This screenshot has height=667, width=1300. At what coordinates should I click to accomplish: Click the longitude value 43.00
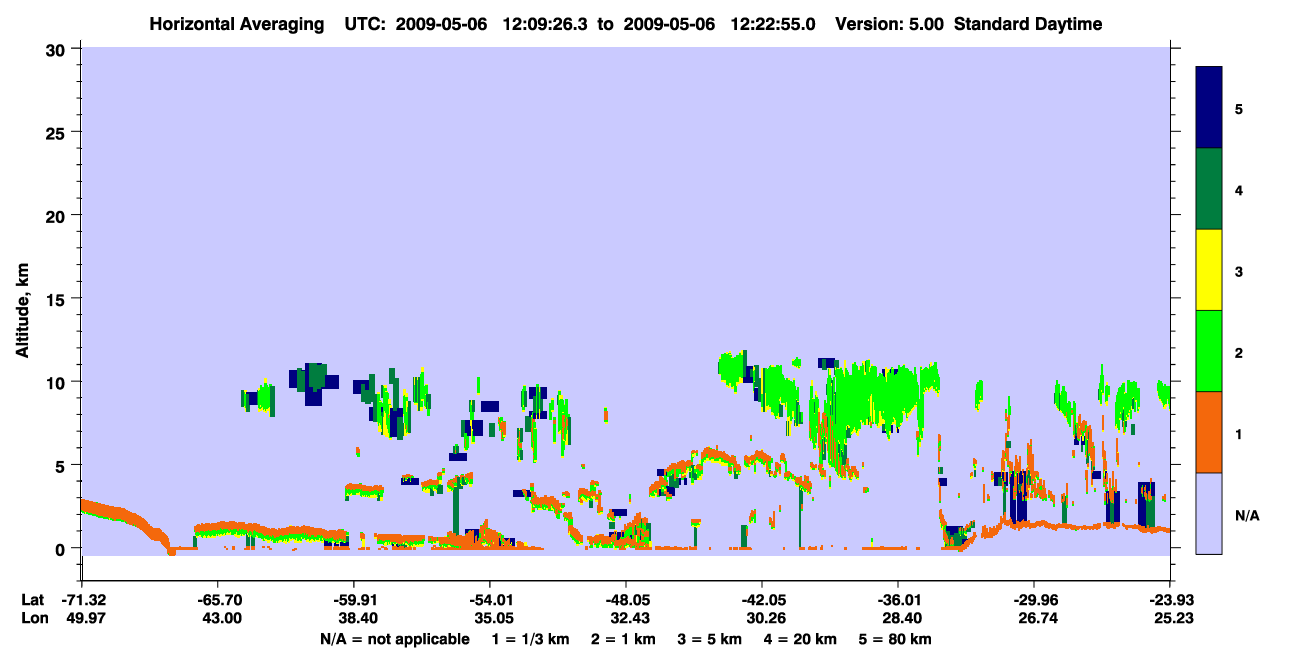(222, 618)
